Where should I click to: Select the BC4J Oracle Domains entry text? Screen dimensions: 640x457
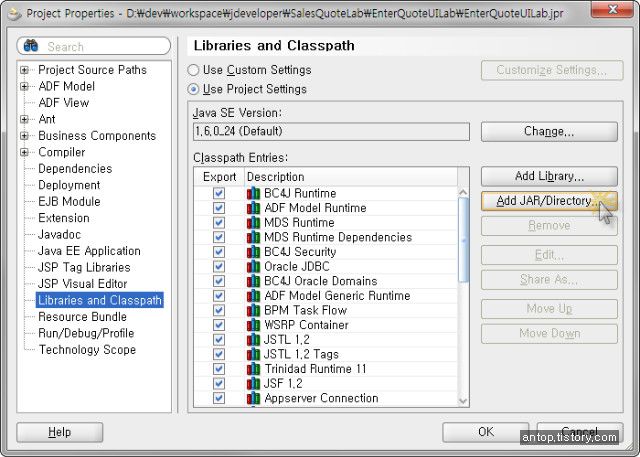[321, 281]
